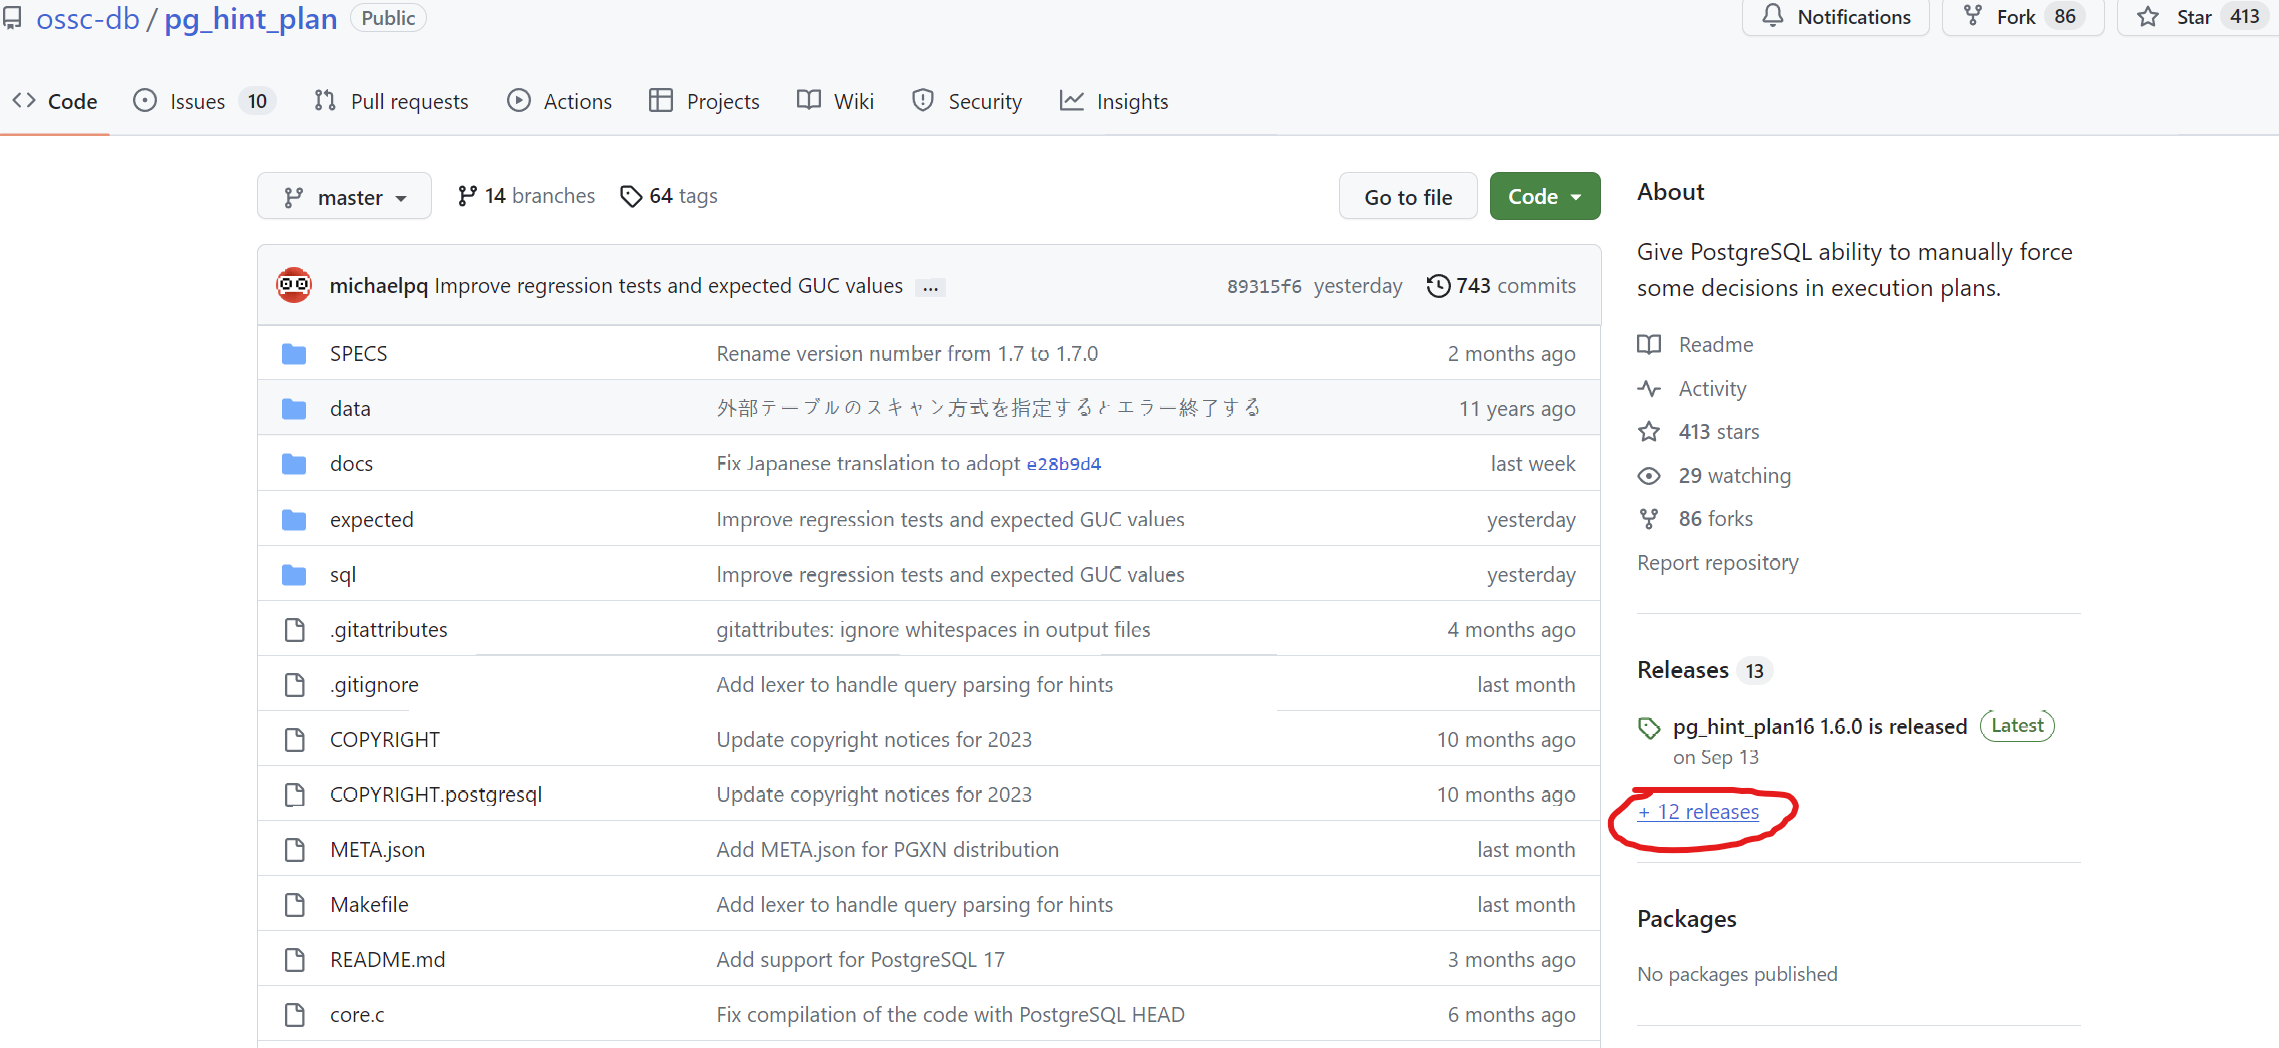Click the Fork icon for this repository
Viewport: 2279px width, 1048px height.
coord(1973,15)
